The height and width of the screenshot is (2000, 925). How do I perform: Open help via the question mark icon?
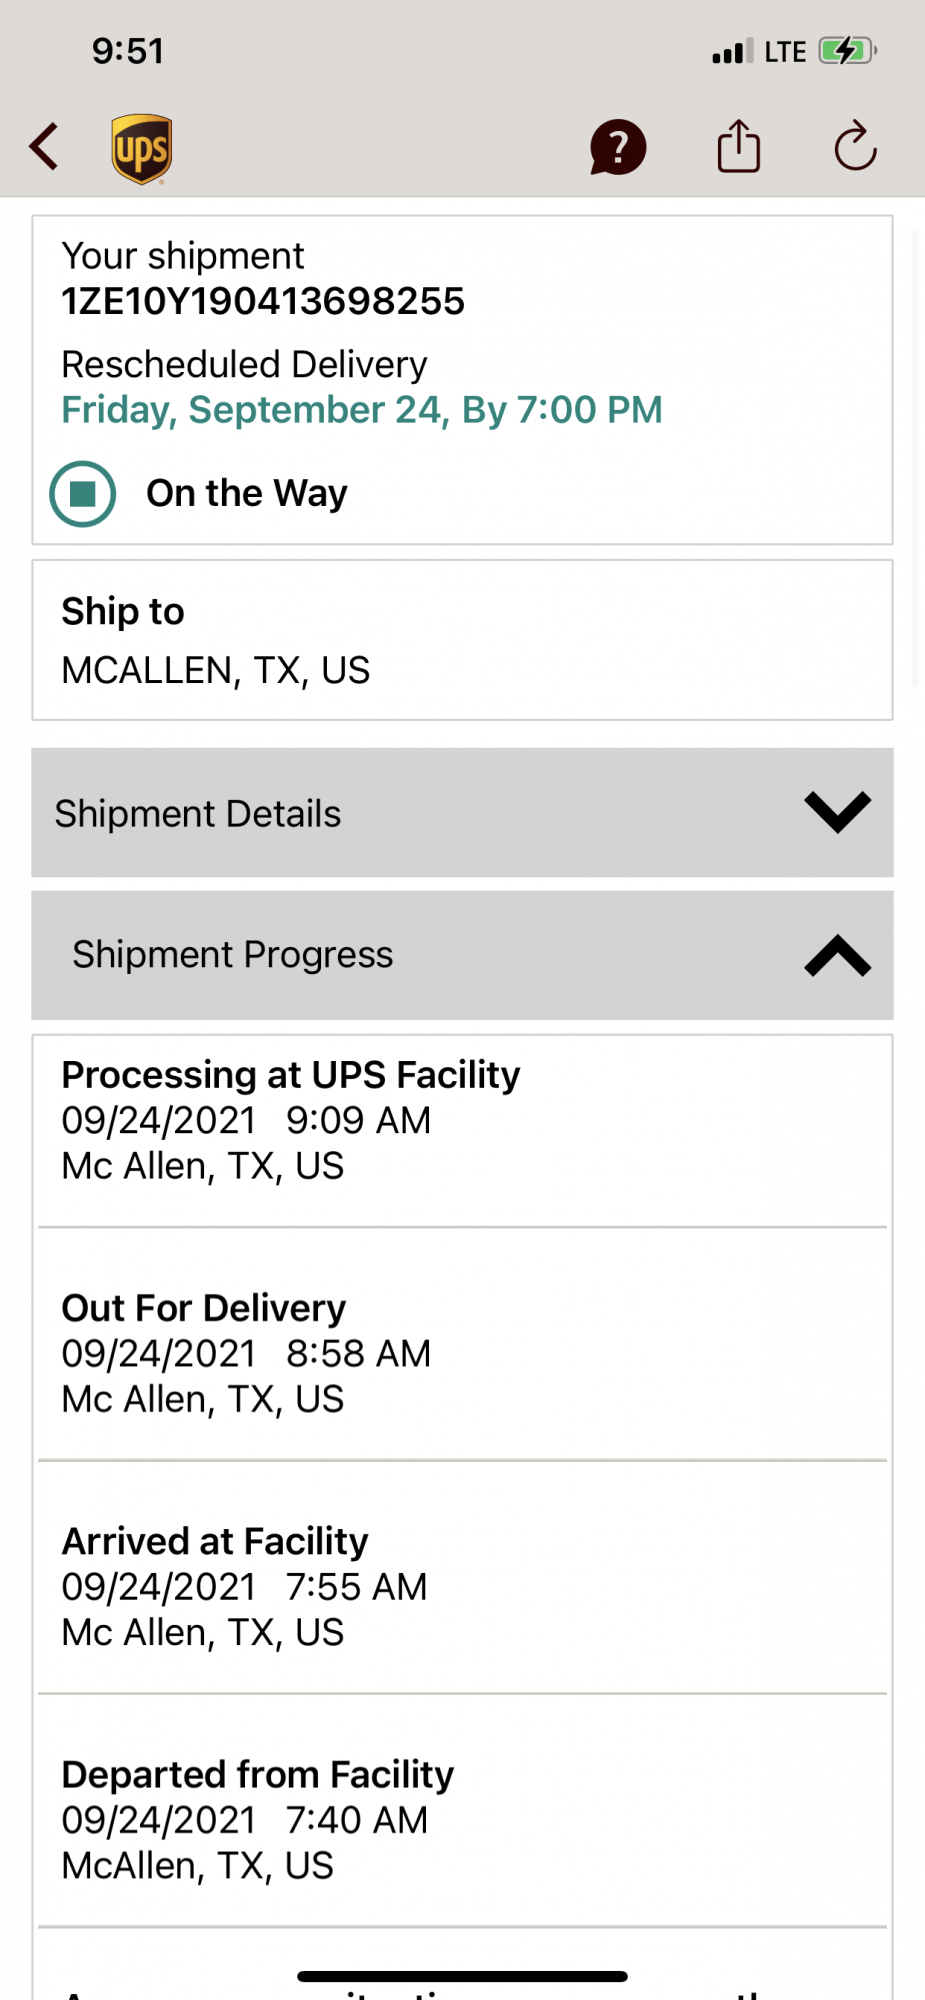point(618,148)
